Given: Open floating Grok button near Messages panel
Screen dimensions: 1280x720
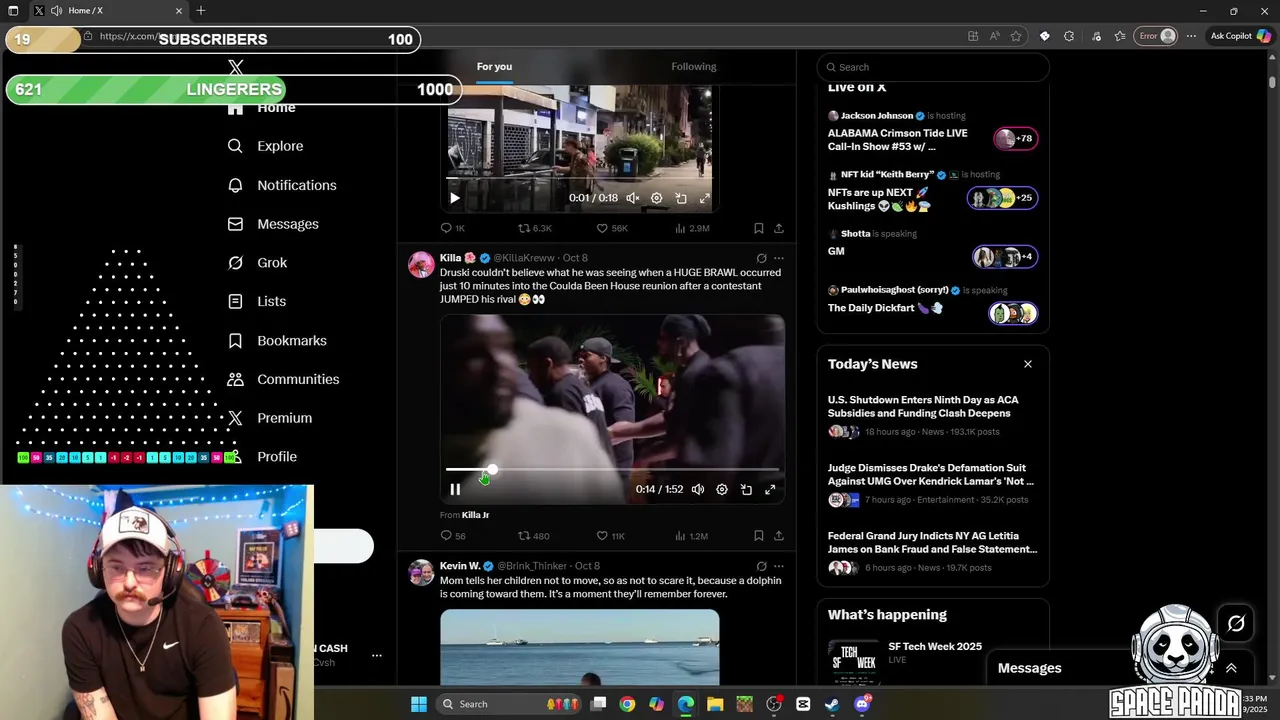Looking at the screenshot, I should pyautogui.click(x=1236, y=623).
